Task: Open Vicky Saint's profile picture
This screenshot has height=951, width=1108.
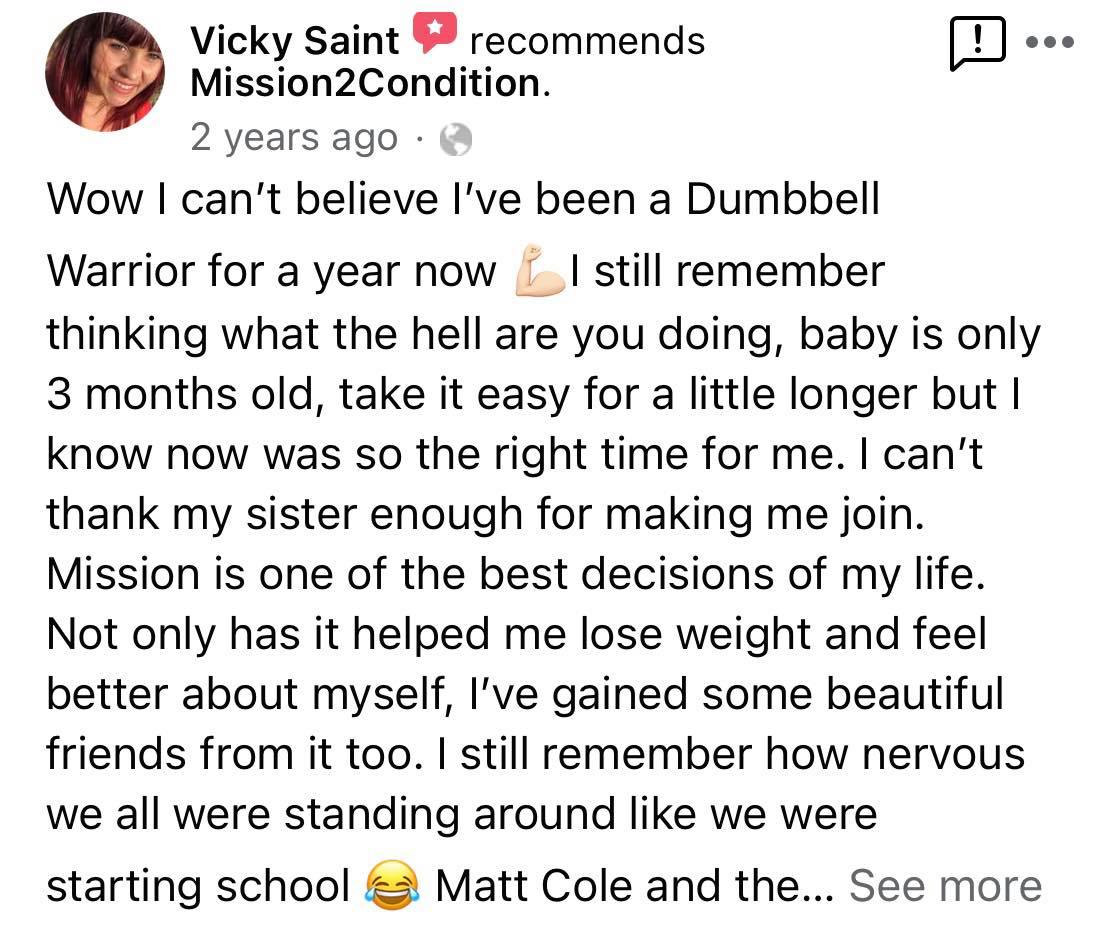Action: click(x=105, y=71)
